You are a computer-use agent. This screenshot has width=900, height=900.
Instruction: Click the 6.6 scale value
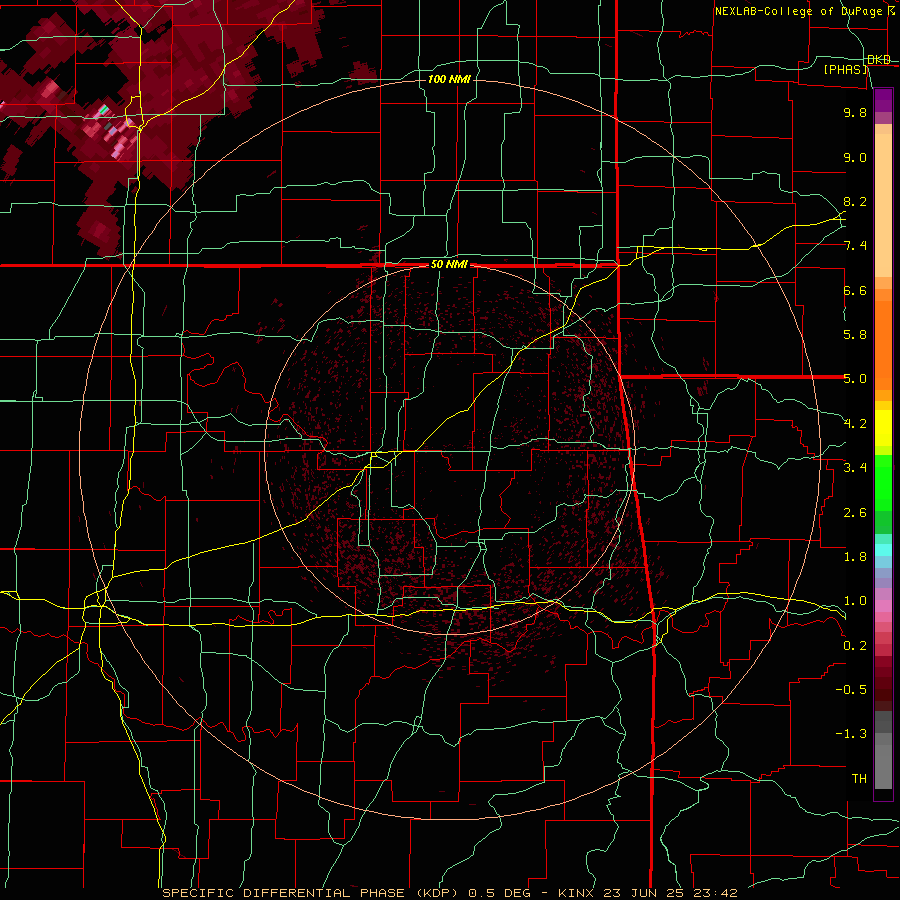pos(855,290)
